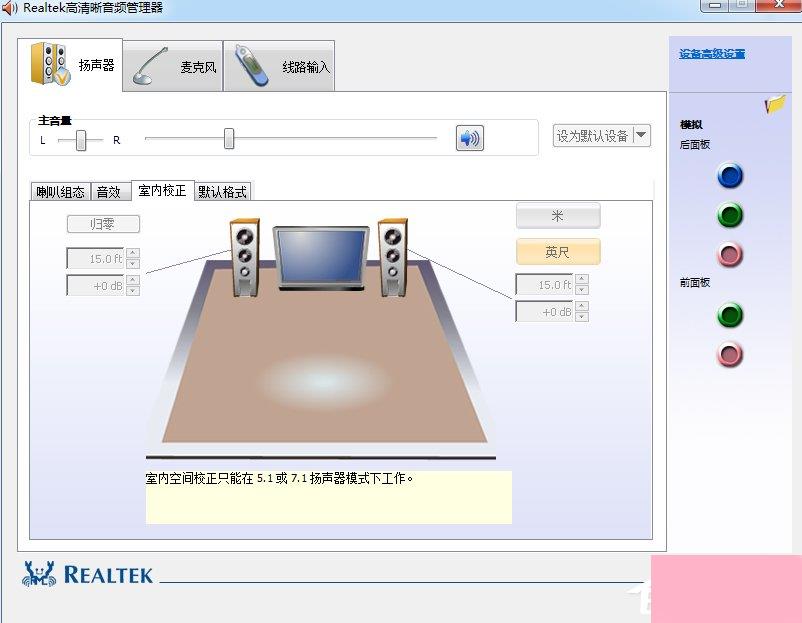Click the main volume slider thumb

pyautogui.click(x=229, y=139)
